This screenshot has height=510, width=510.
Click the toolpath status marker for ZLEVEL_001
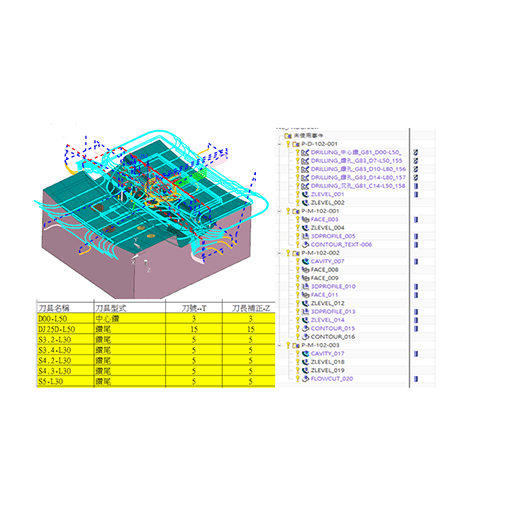pos(416,194)
